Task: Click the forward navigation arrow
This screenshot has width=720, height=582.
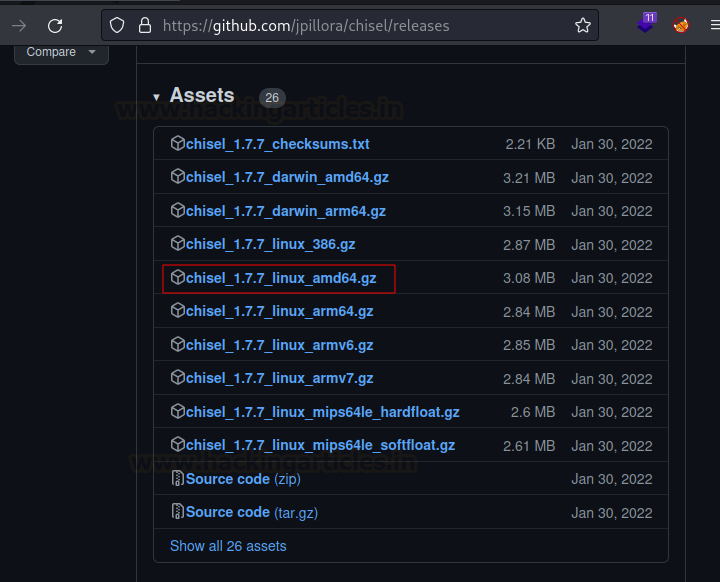Action: 19,26
